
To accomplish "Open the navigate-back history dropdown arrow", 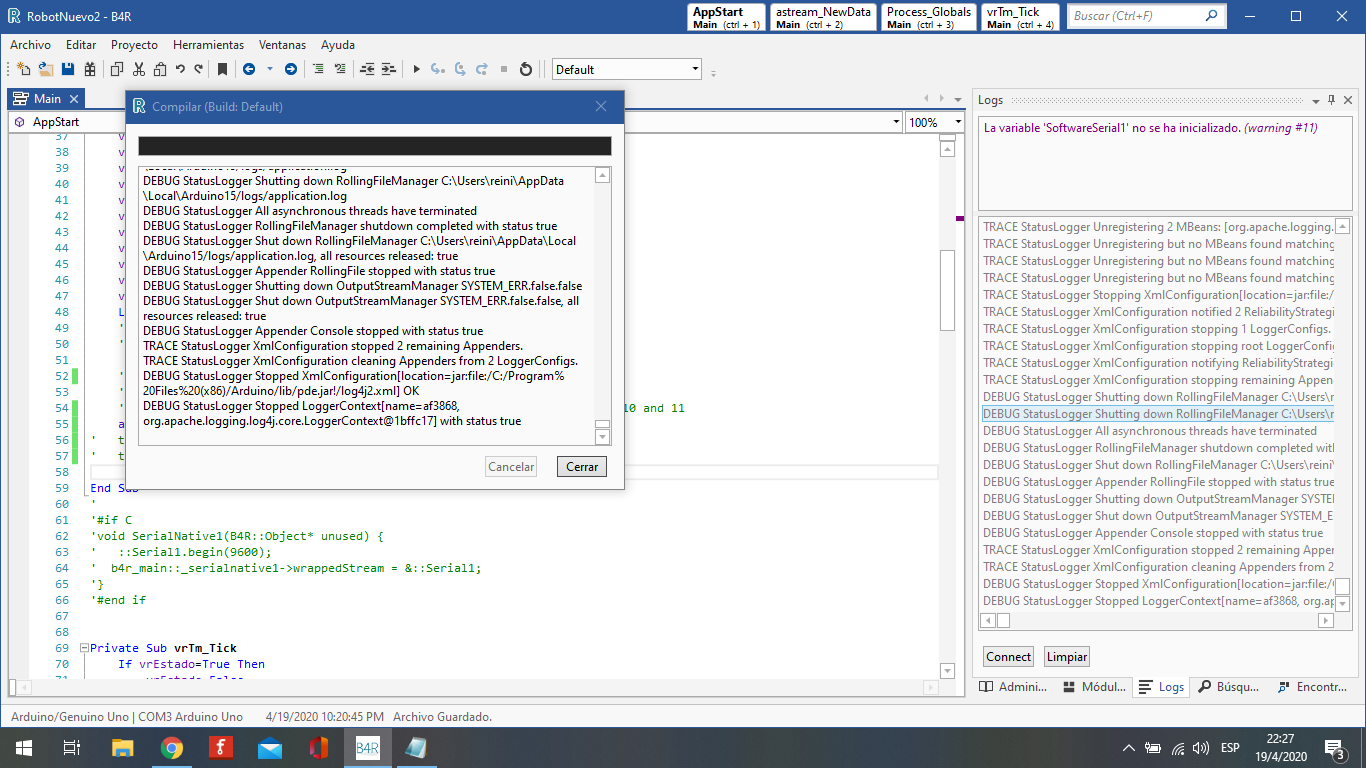I will tap(269, 69).
